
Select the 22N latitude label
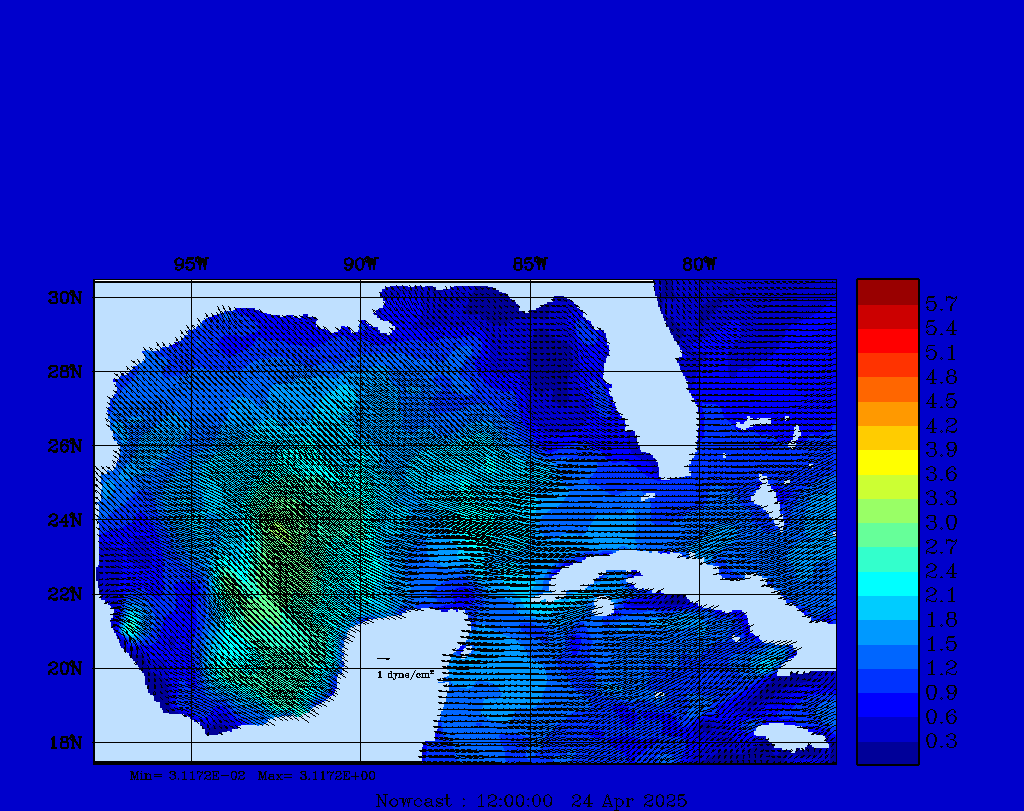pyautogui.click(x=64, y=594)
